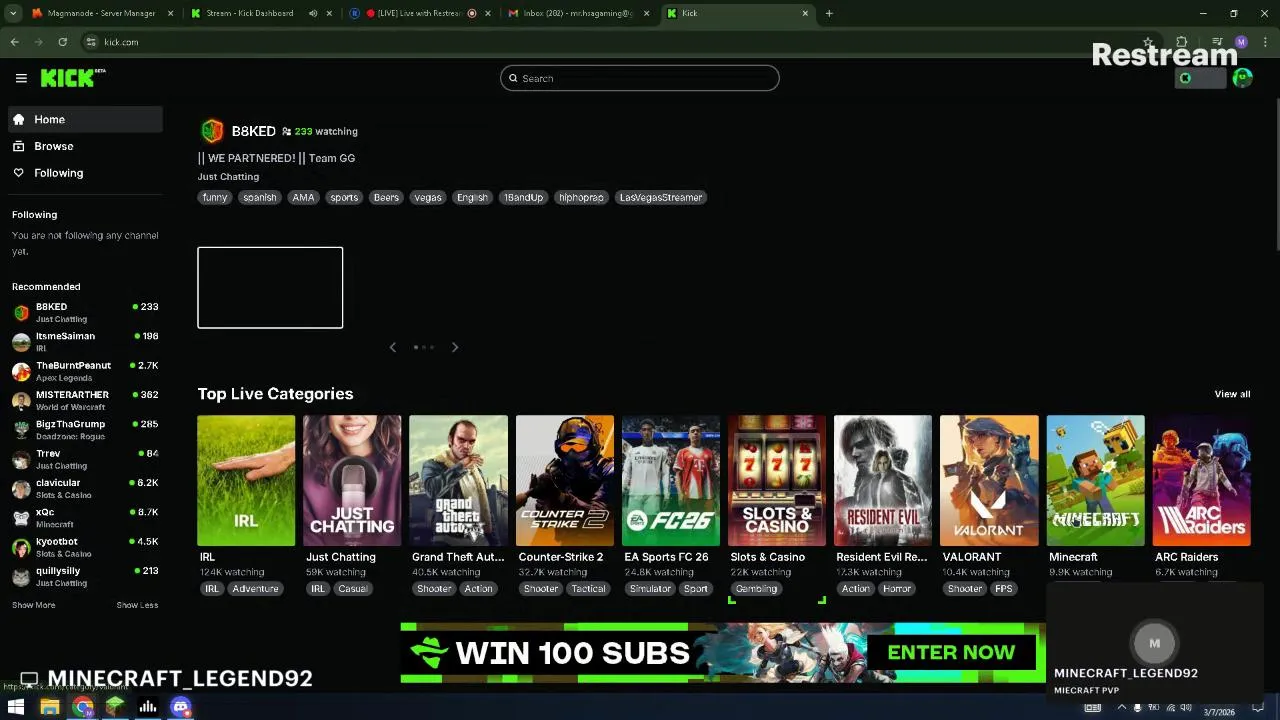Open recommended channel quillysilly avatar
Viewport: 1280px width, 720px height.
[21, 576]
